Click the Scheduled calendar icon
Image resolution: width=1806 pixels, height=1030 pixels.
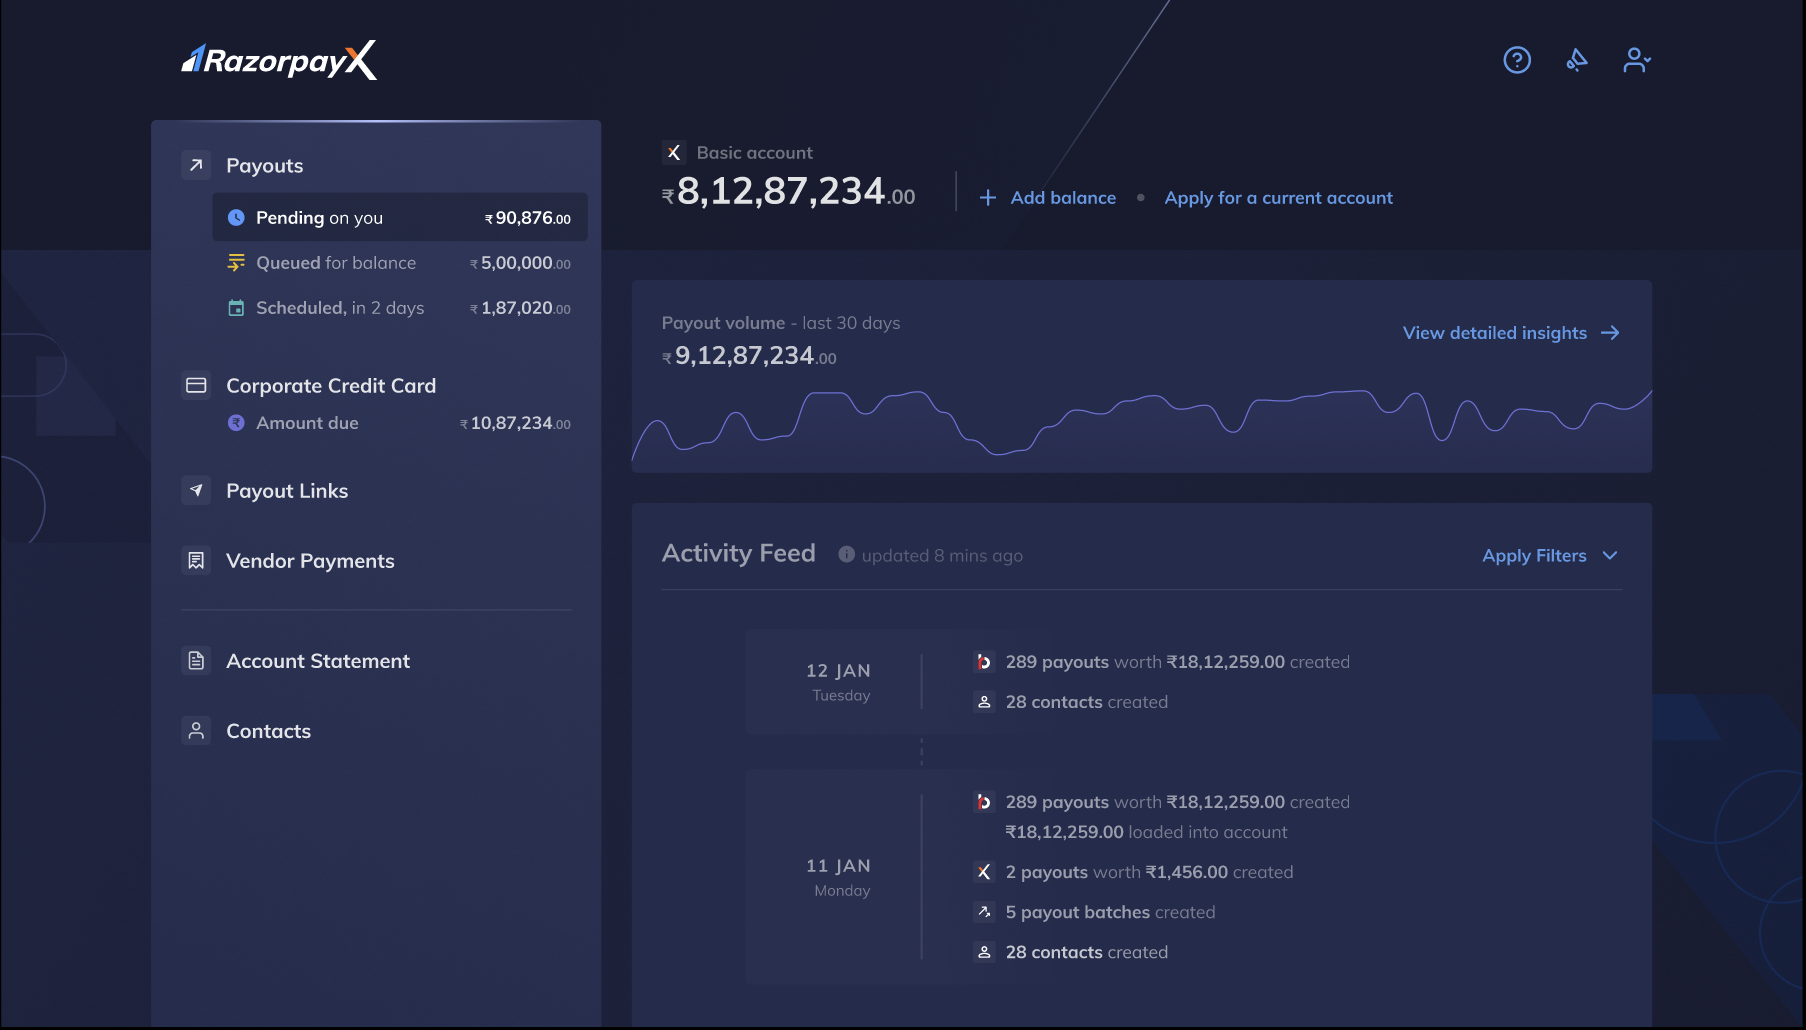tap(236, 307)
